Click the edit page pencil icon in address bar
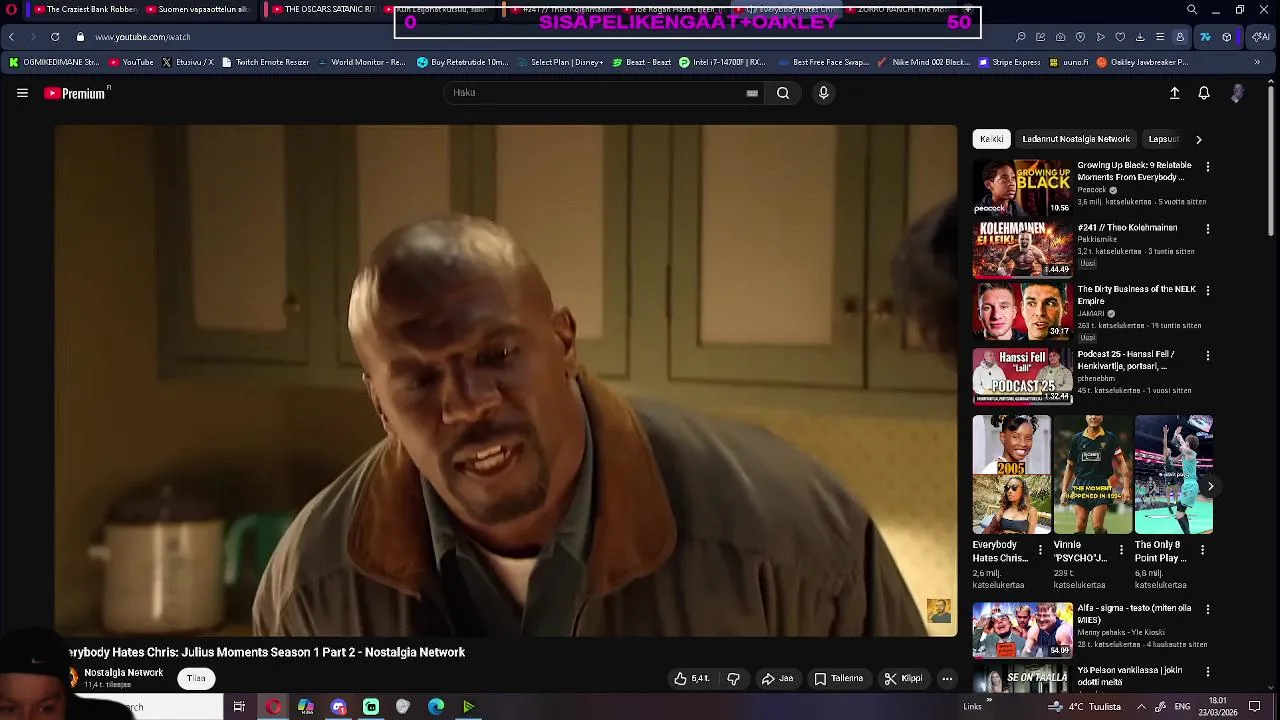1280x720 pixels. [1040, 37]
